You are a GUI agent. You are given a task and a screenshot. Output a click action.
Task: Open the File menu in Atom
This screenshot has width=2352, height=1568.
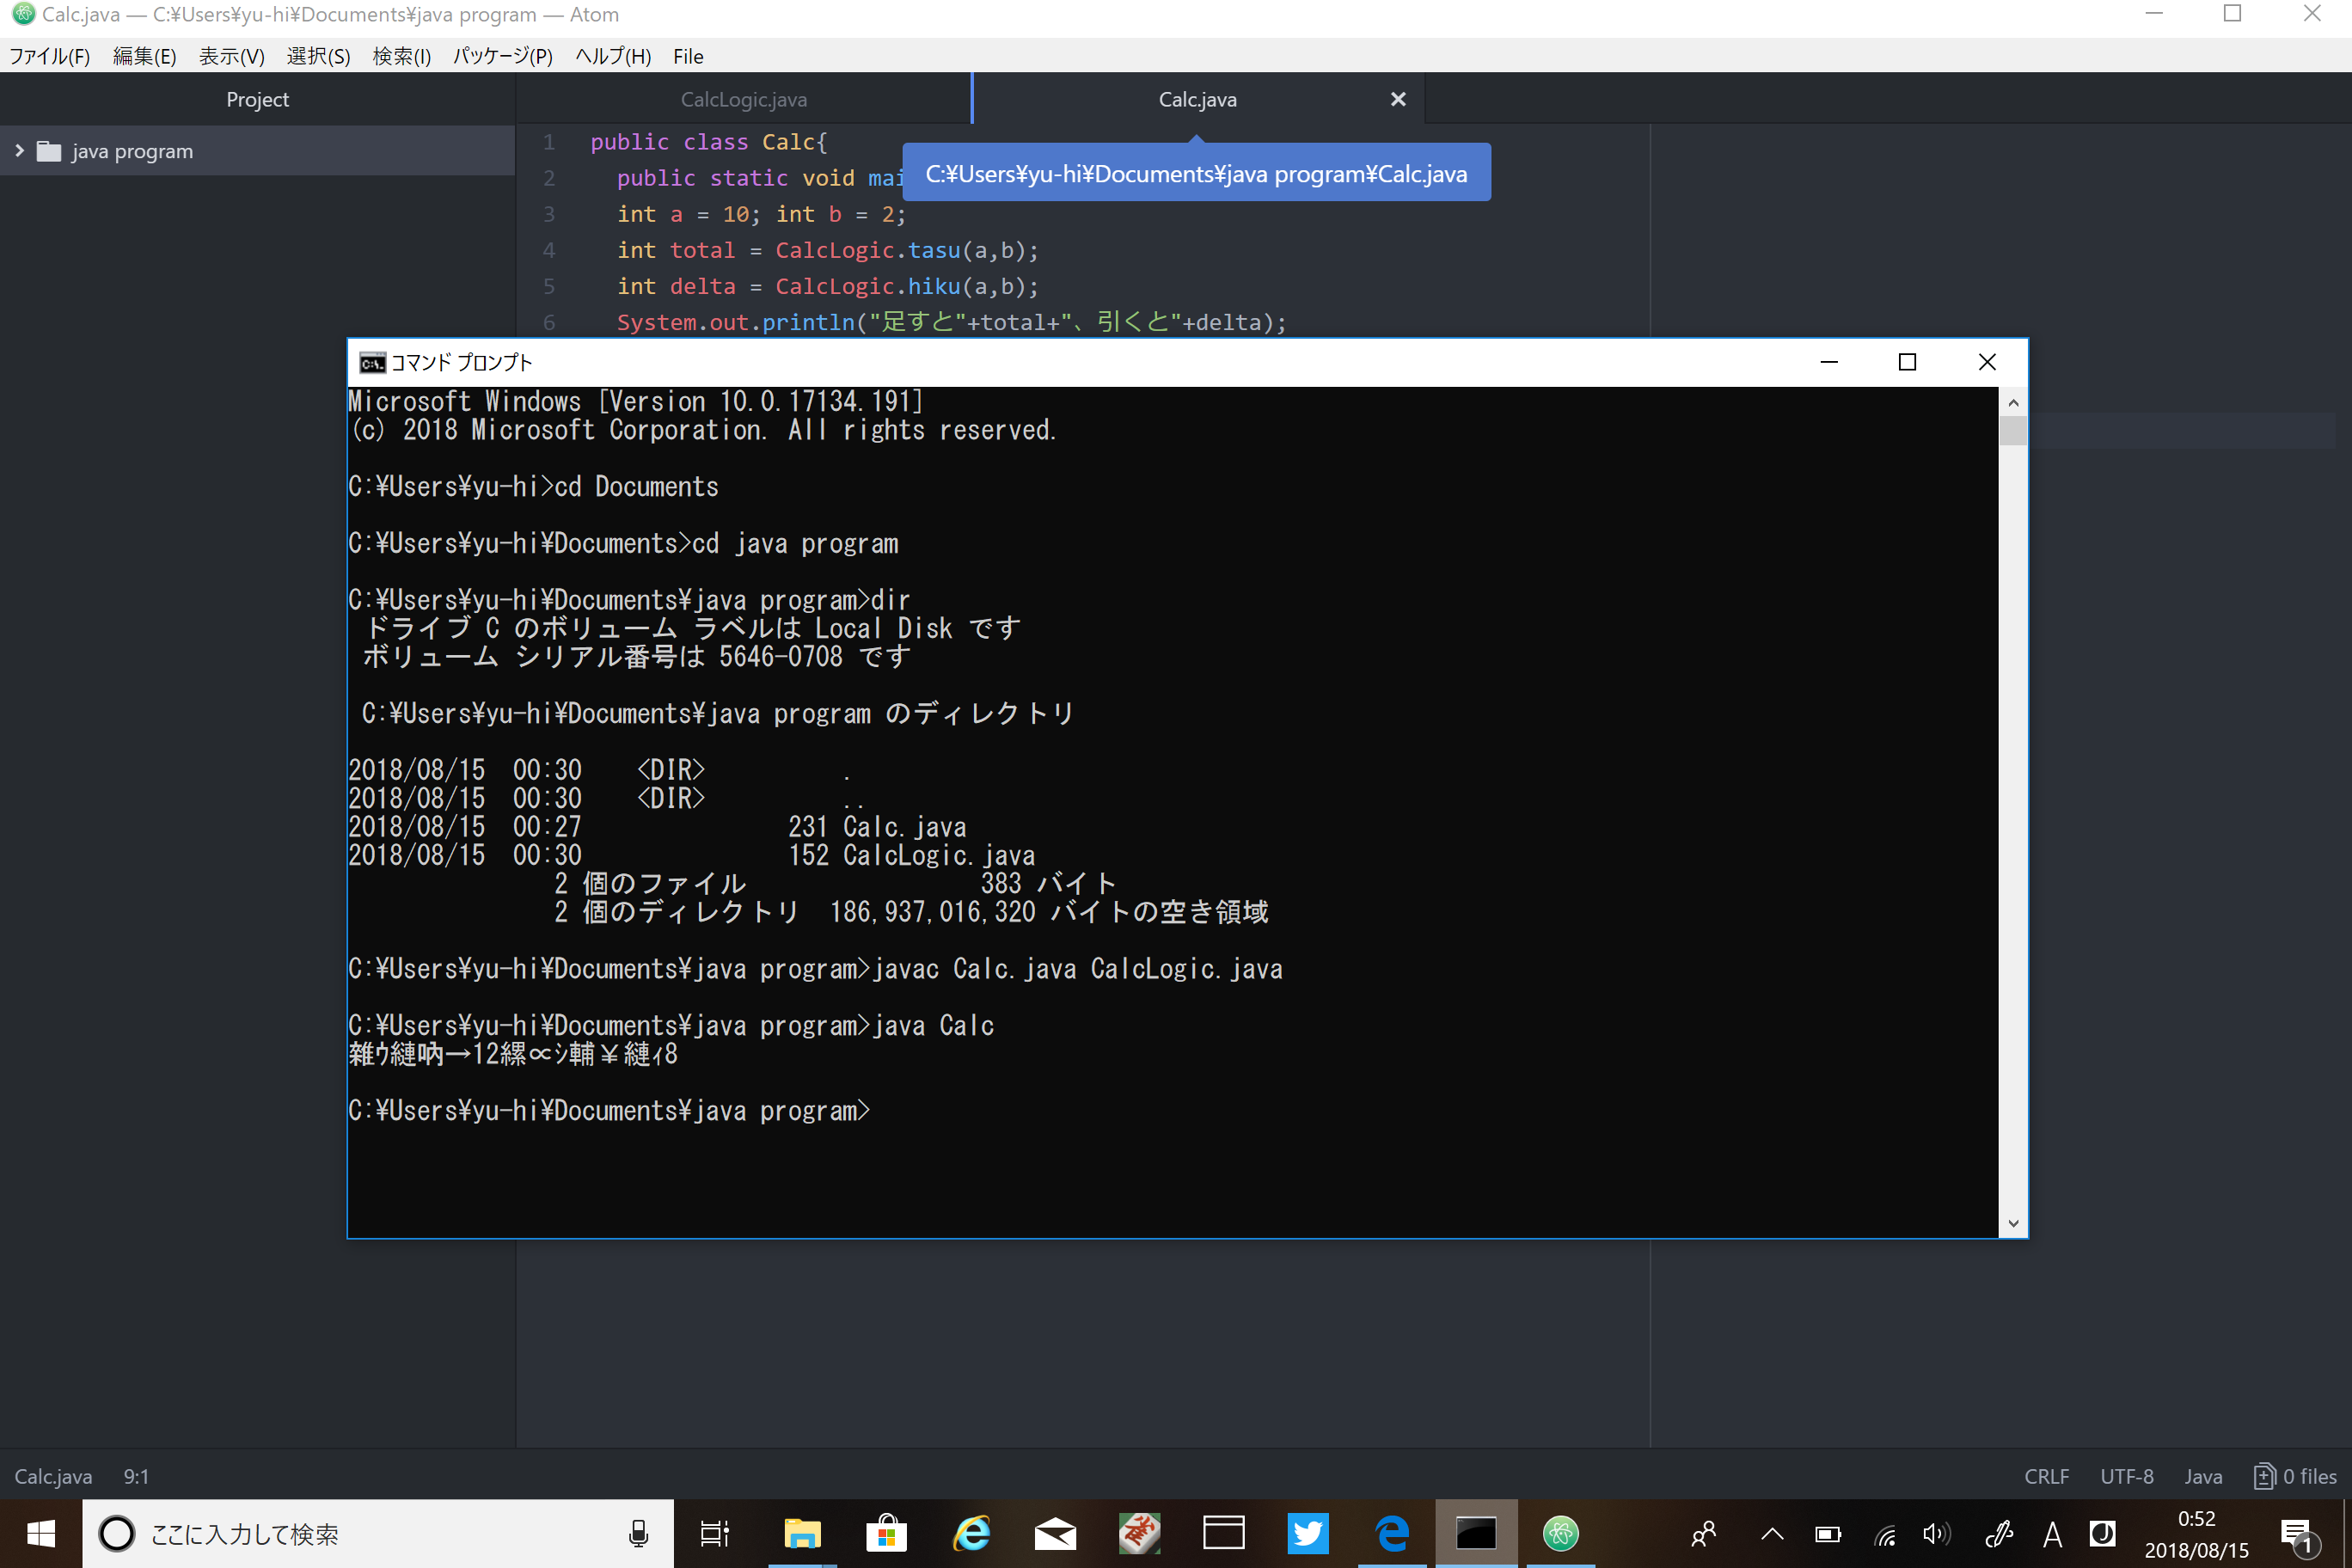(x=688, y=56)
